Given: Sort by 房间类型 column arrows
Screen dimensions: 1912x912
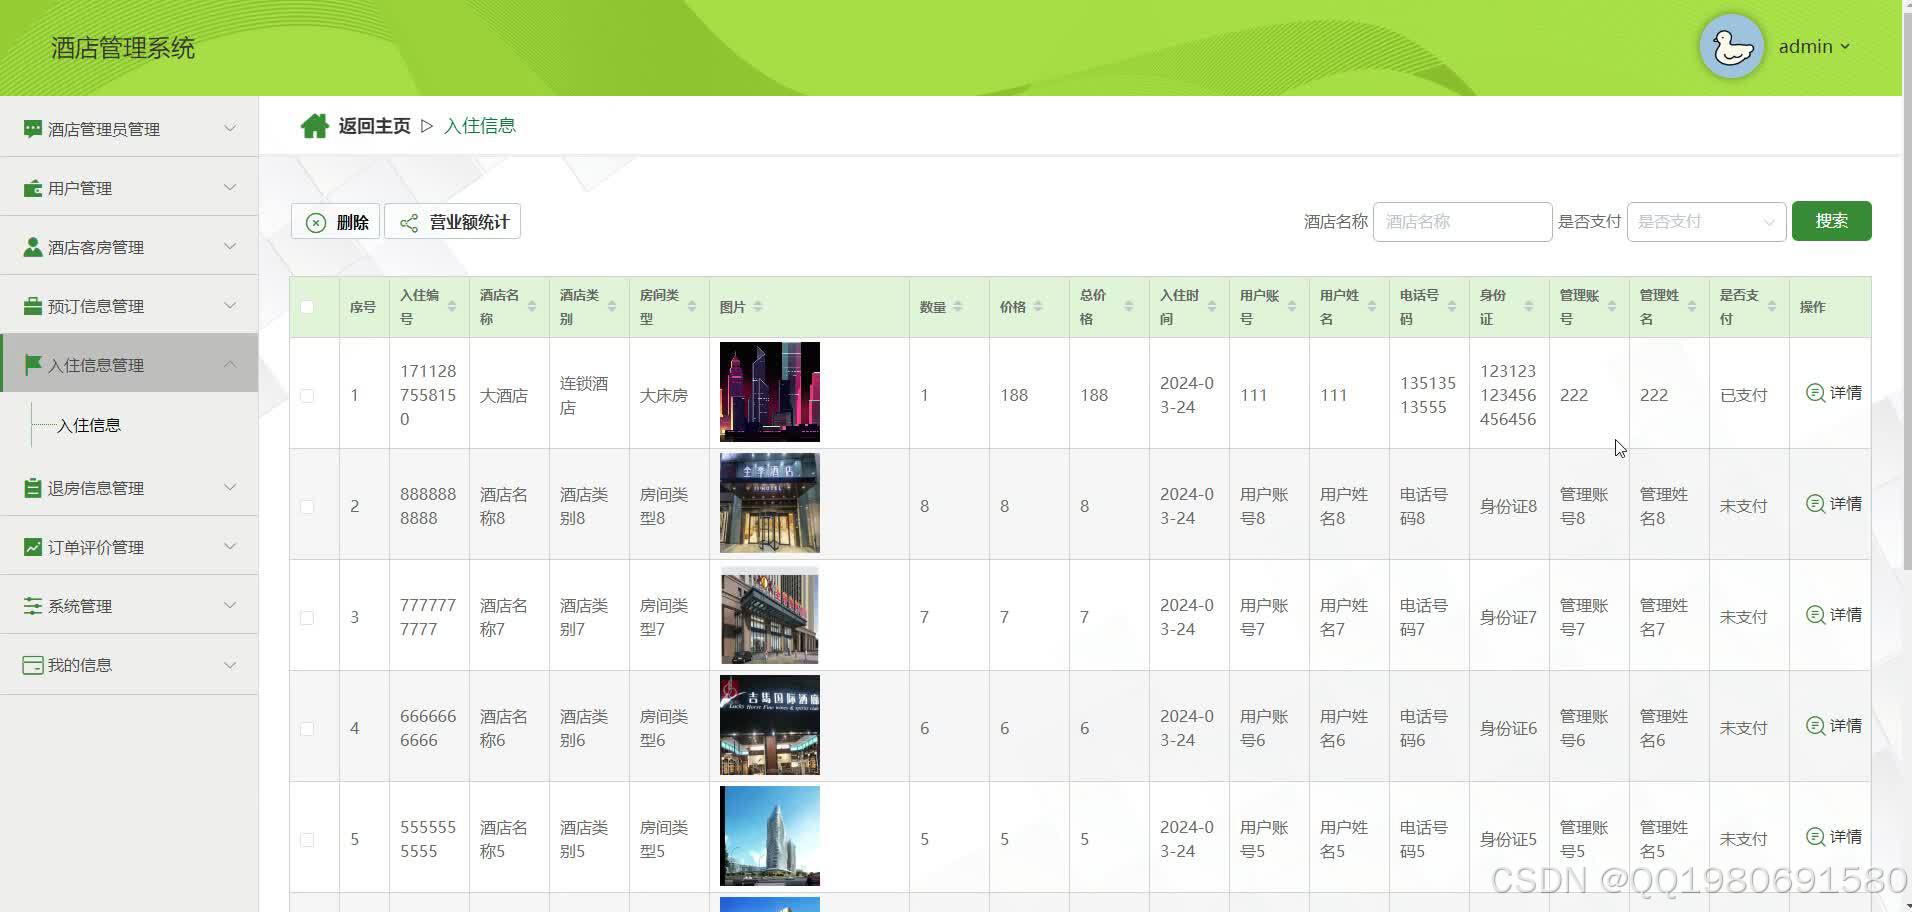Looking at the screenshot, I should (692, 307).
